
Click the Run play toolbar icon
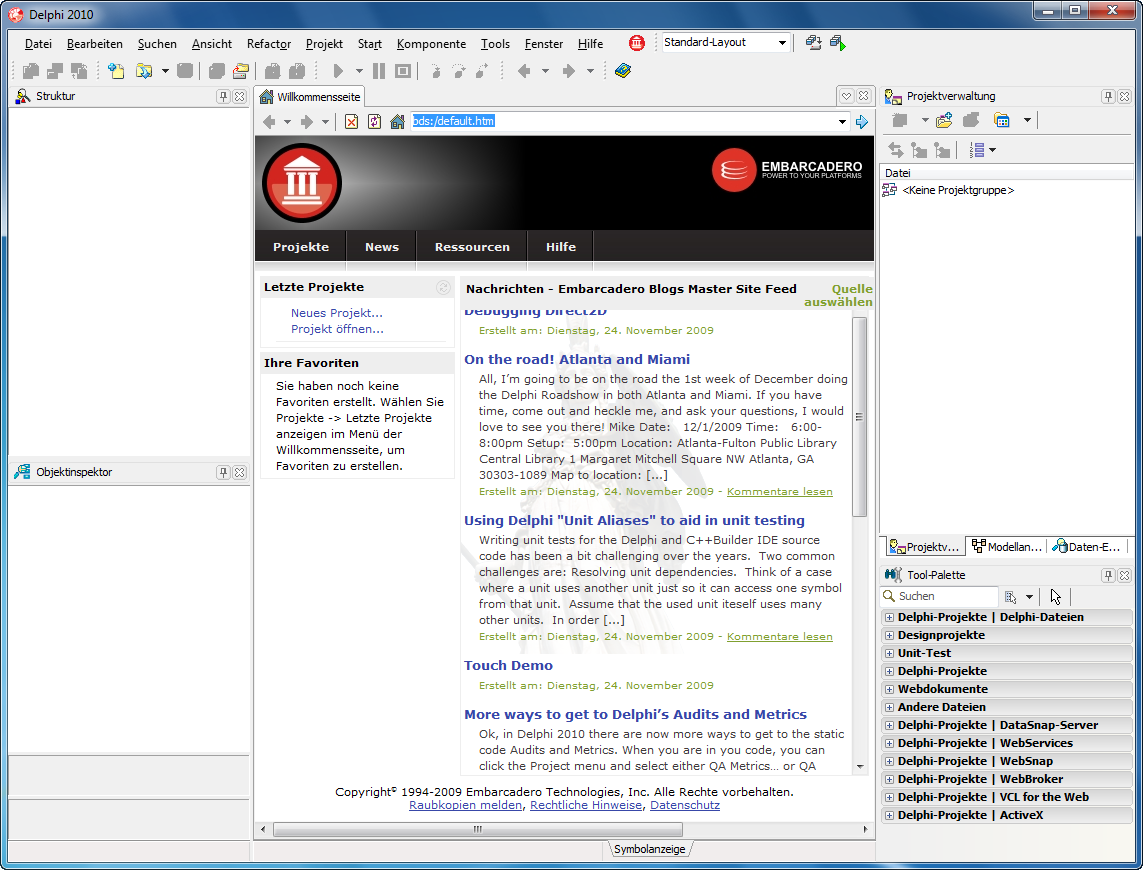click(x=338, y=71)
